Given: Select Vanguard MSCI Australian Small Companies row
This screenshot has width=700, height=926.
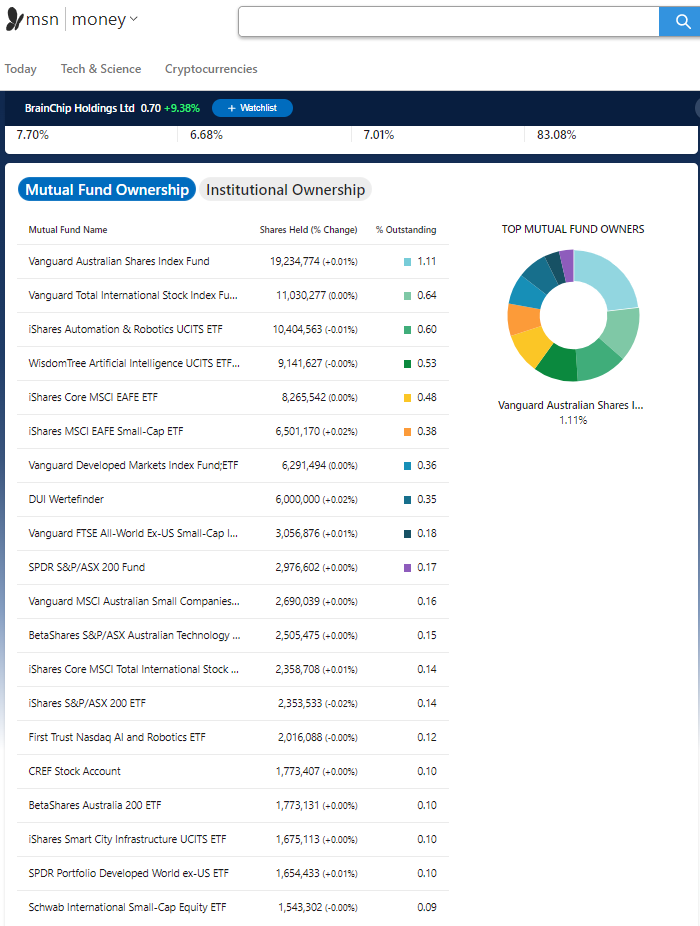Looking at the screenshot, I should [233, 601].
